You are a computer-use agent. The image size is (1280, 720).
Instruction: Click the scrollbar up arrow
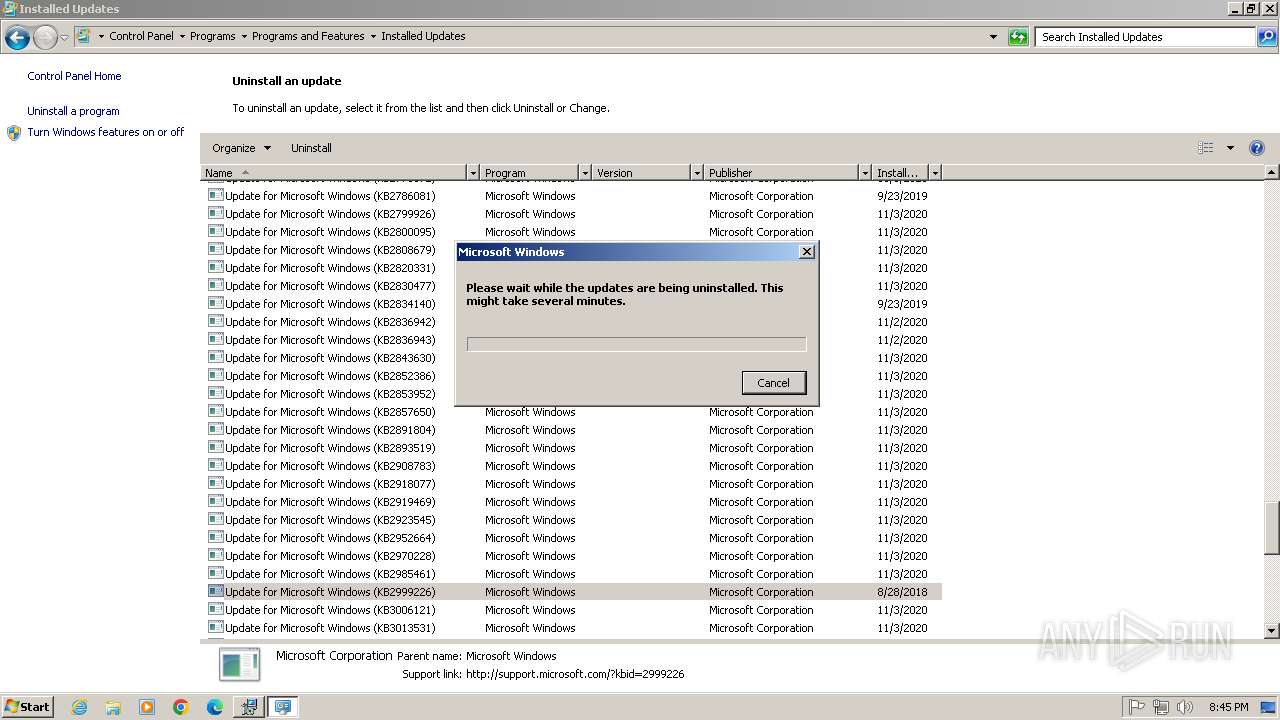1272,173
